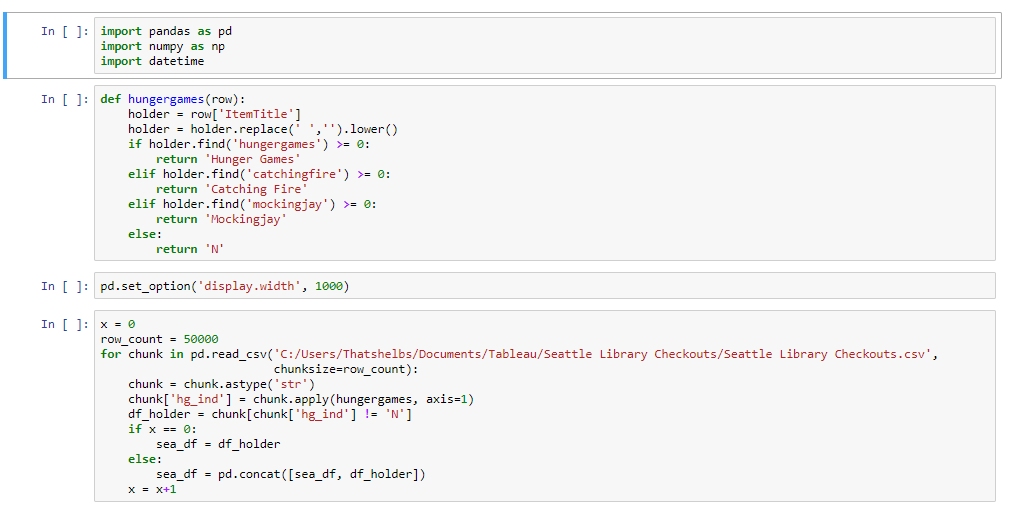The image size is (1010, 511).
Task: Click the read_csv chunk loop cell
Action: point(544,406)
